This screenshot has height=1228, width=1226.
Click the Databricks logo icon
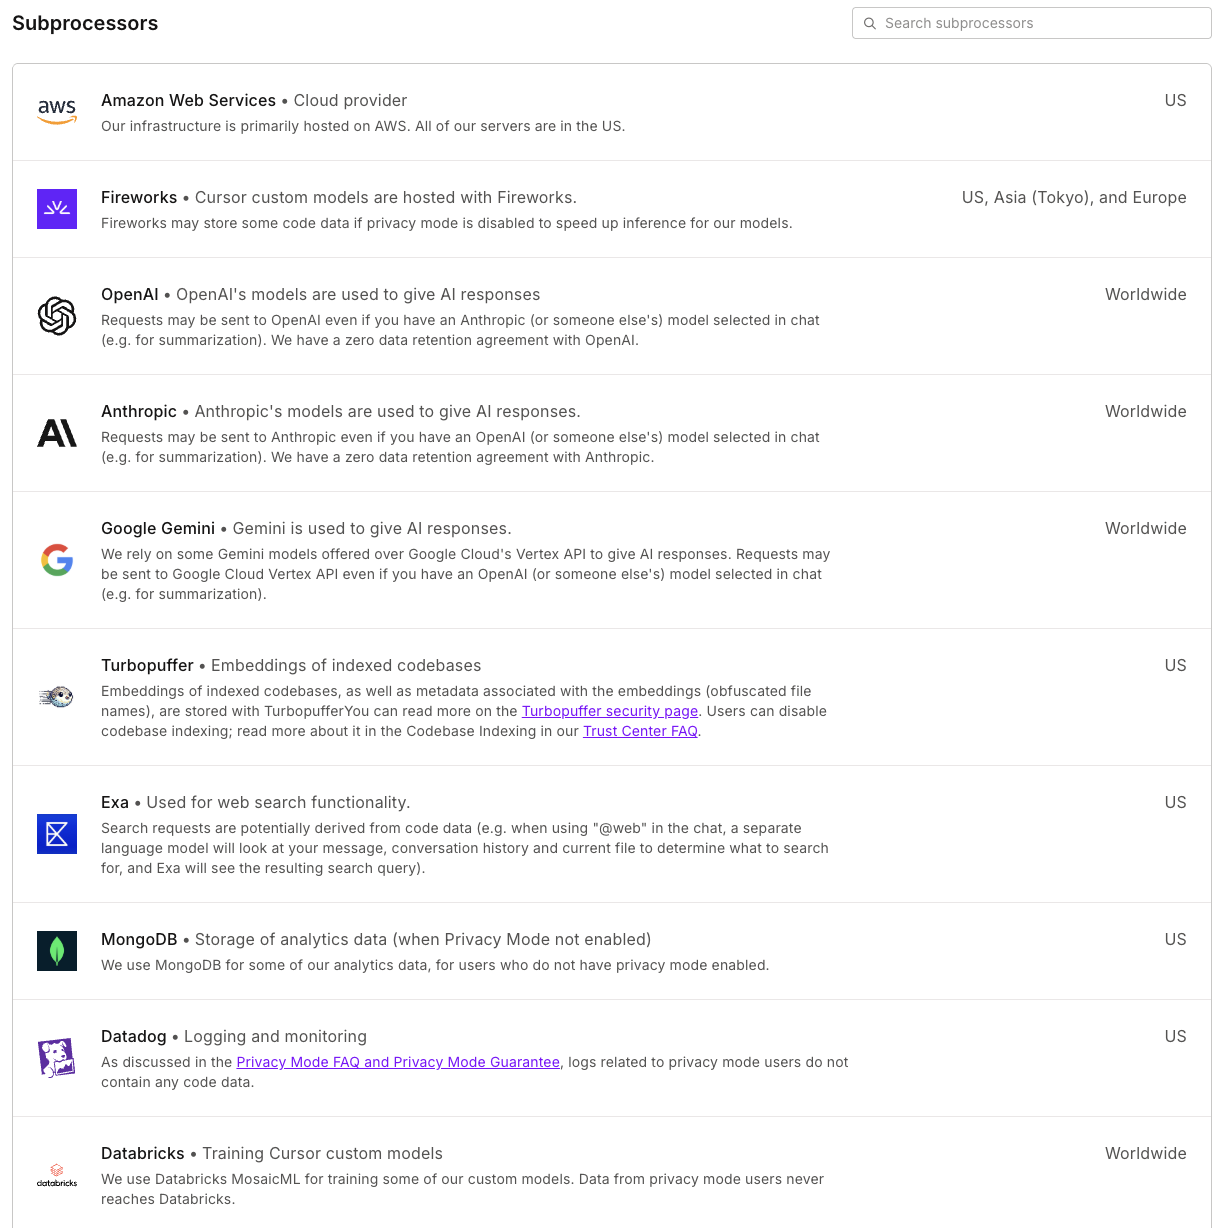pos(57,1175)
